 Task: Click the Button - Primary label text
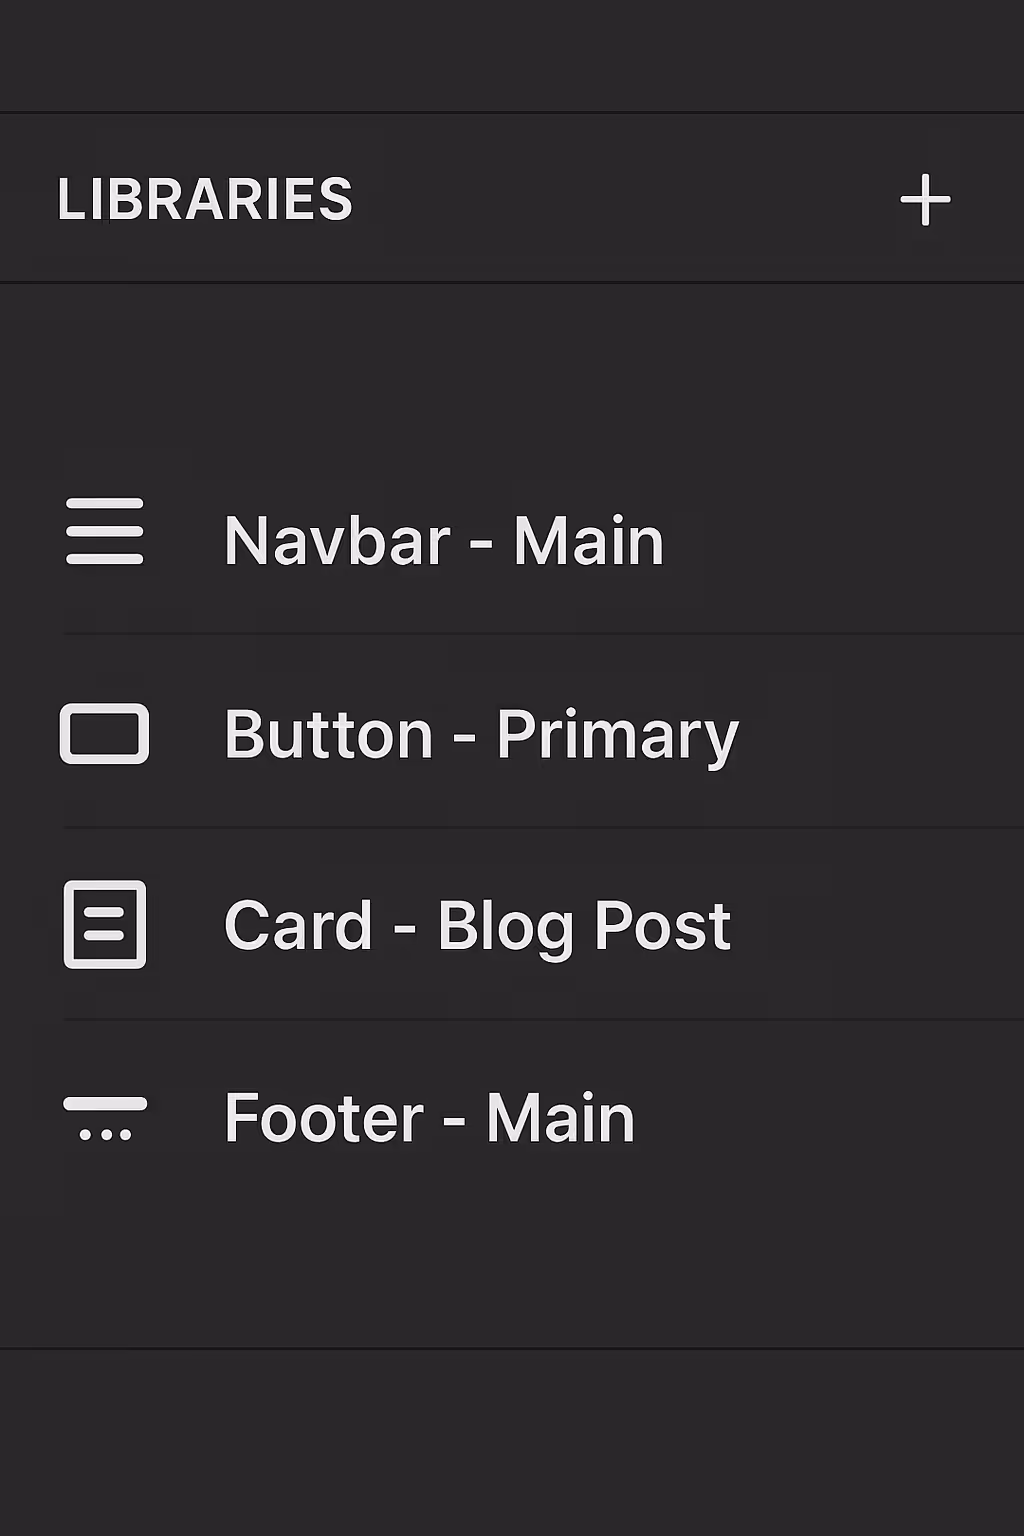click(481, 733)
